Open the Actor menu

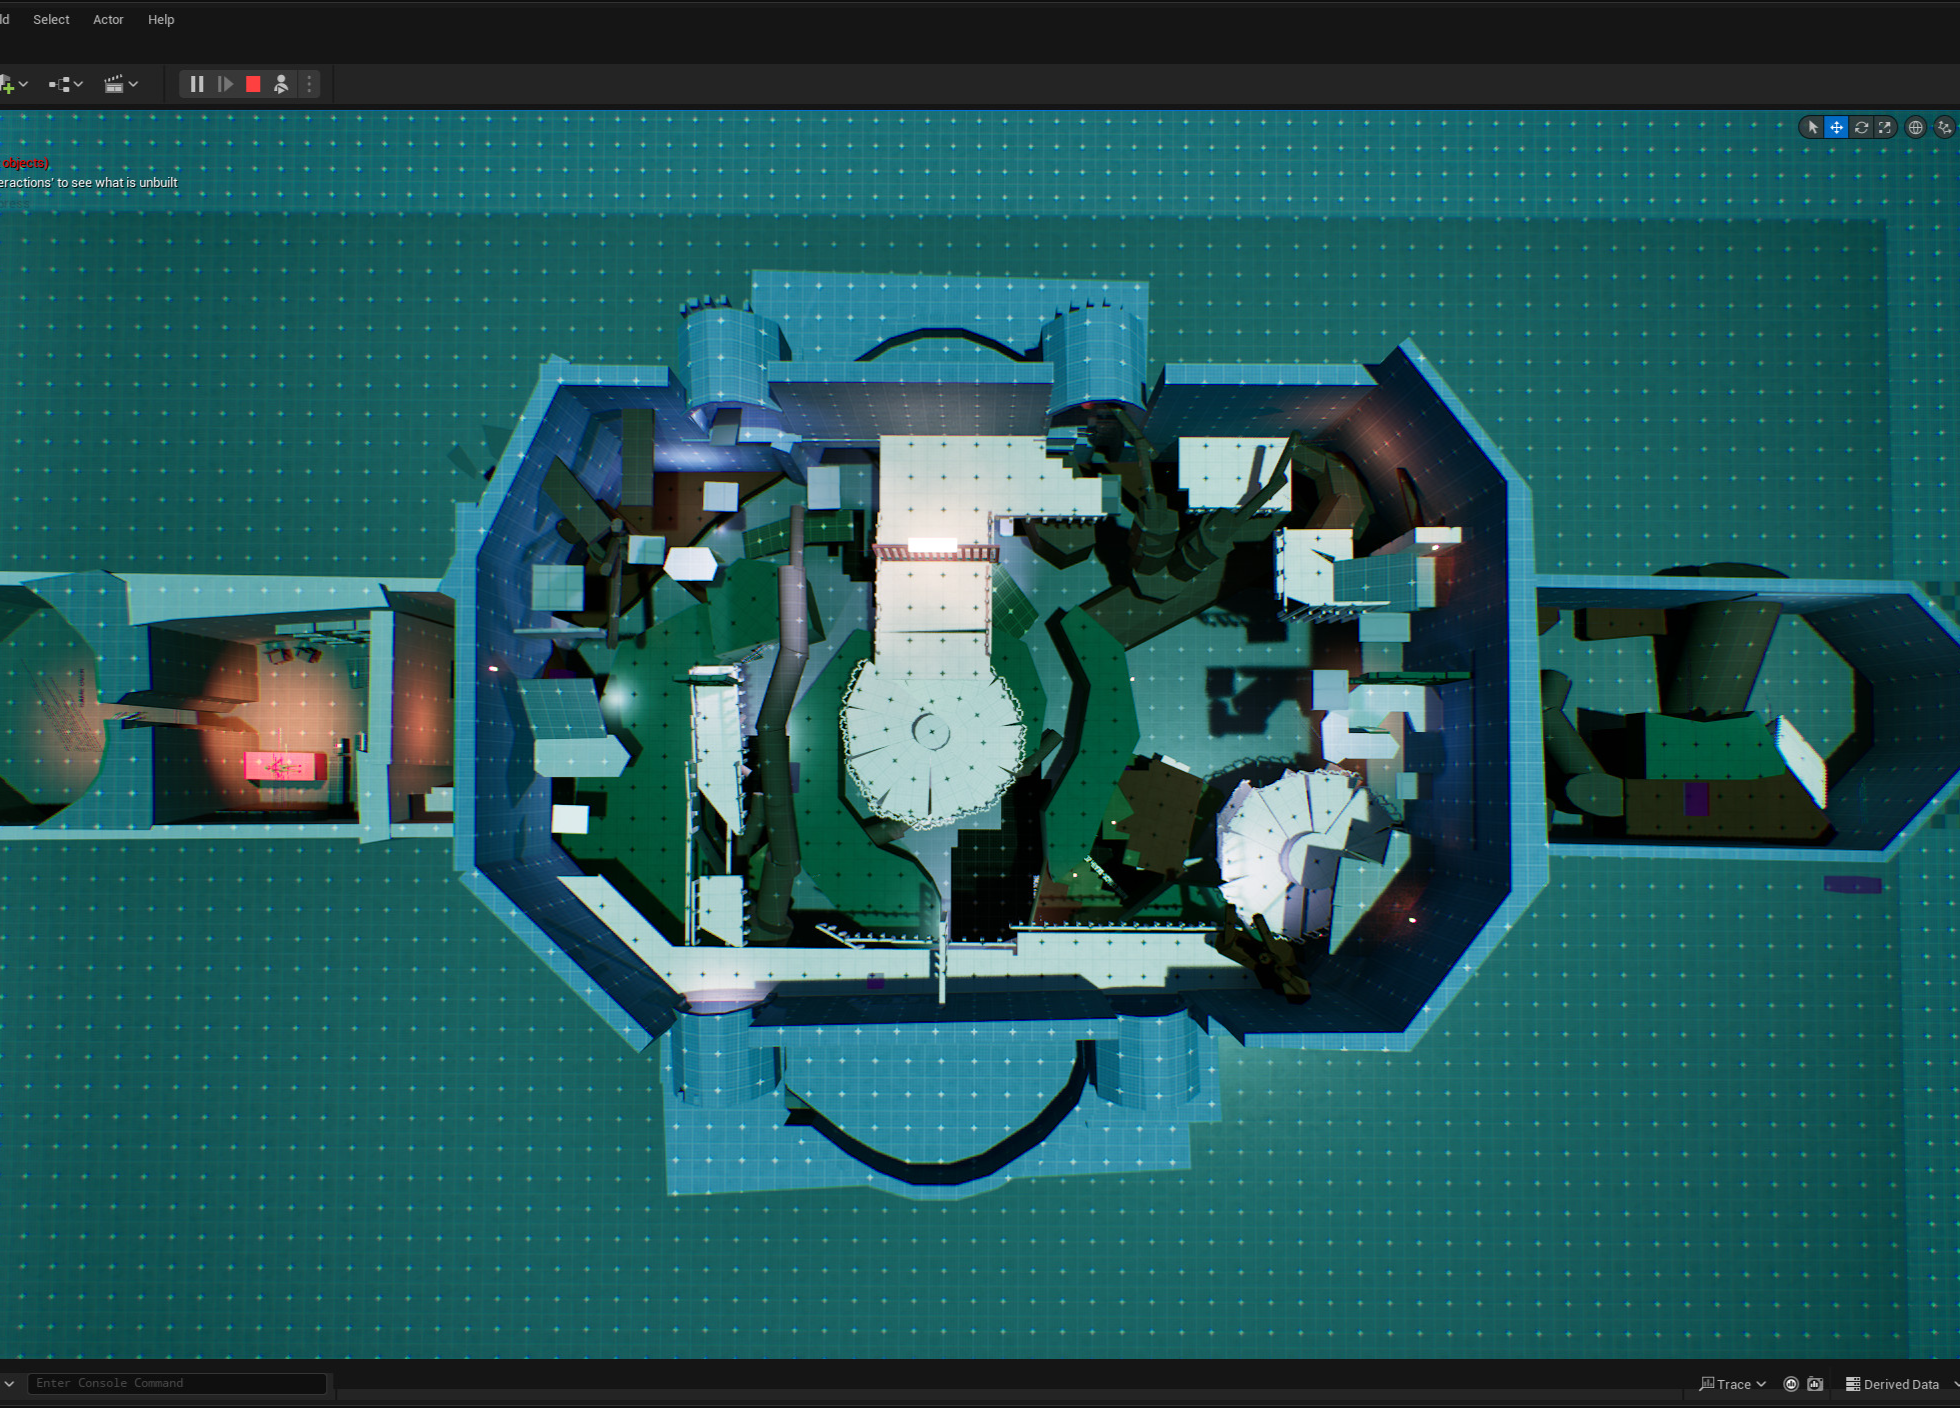click(x=108, y=19)
